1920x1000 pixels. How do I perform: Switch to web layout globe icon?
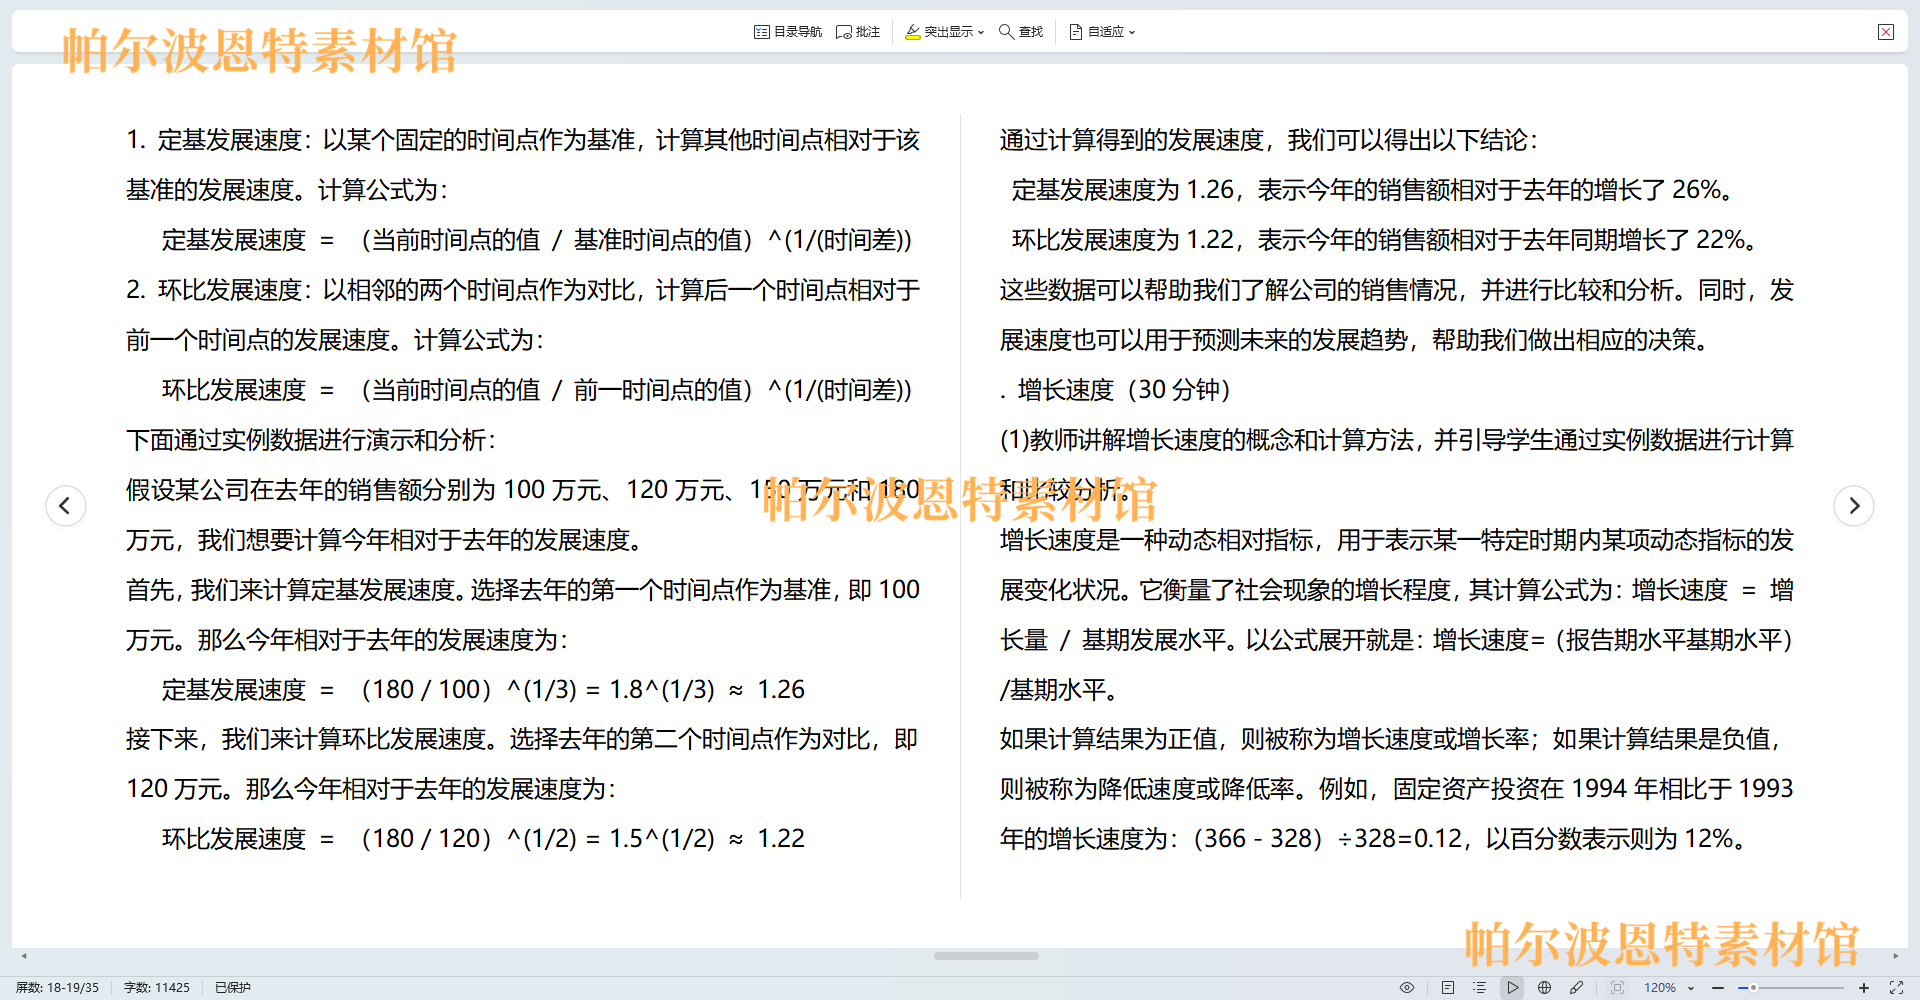point(1544,987)
